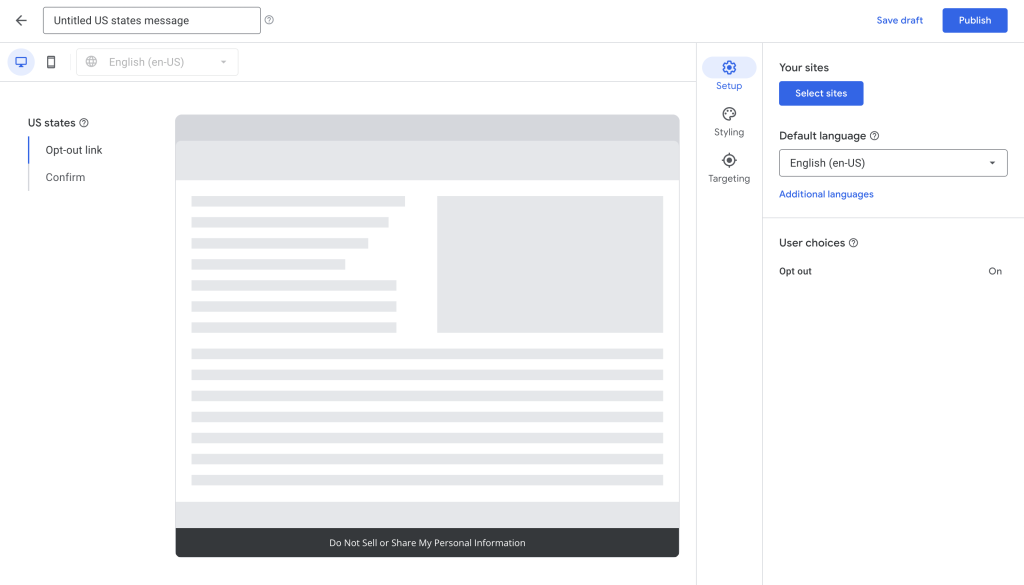Click help icon beside Default language
Screen dimensions: 1024x585
(874, 136)
